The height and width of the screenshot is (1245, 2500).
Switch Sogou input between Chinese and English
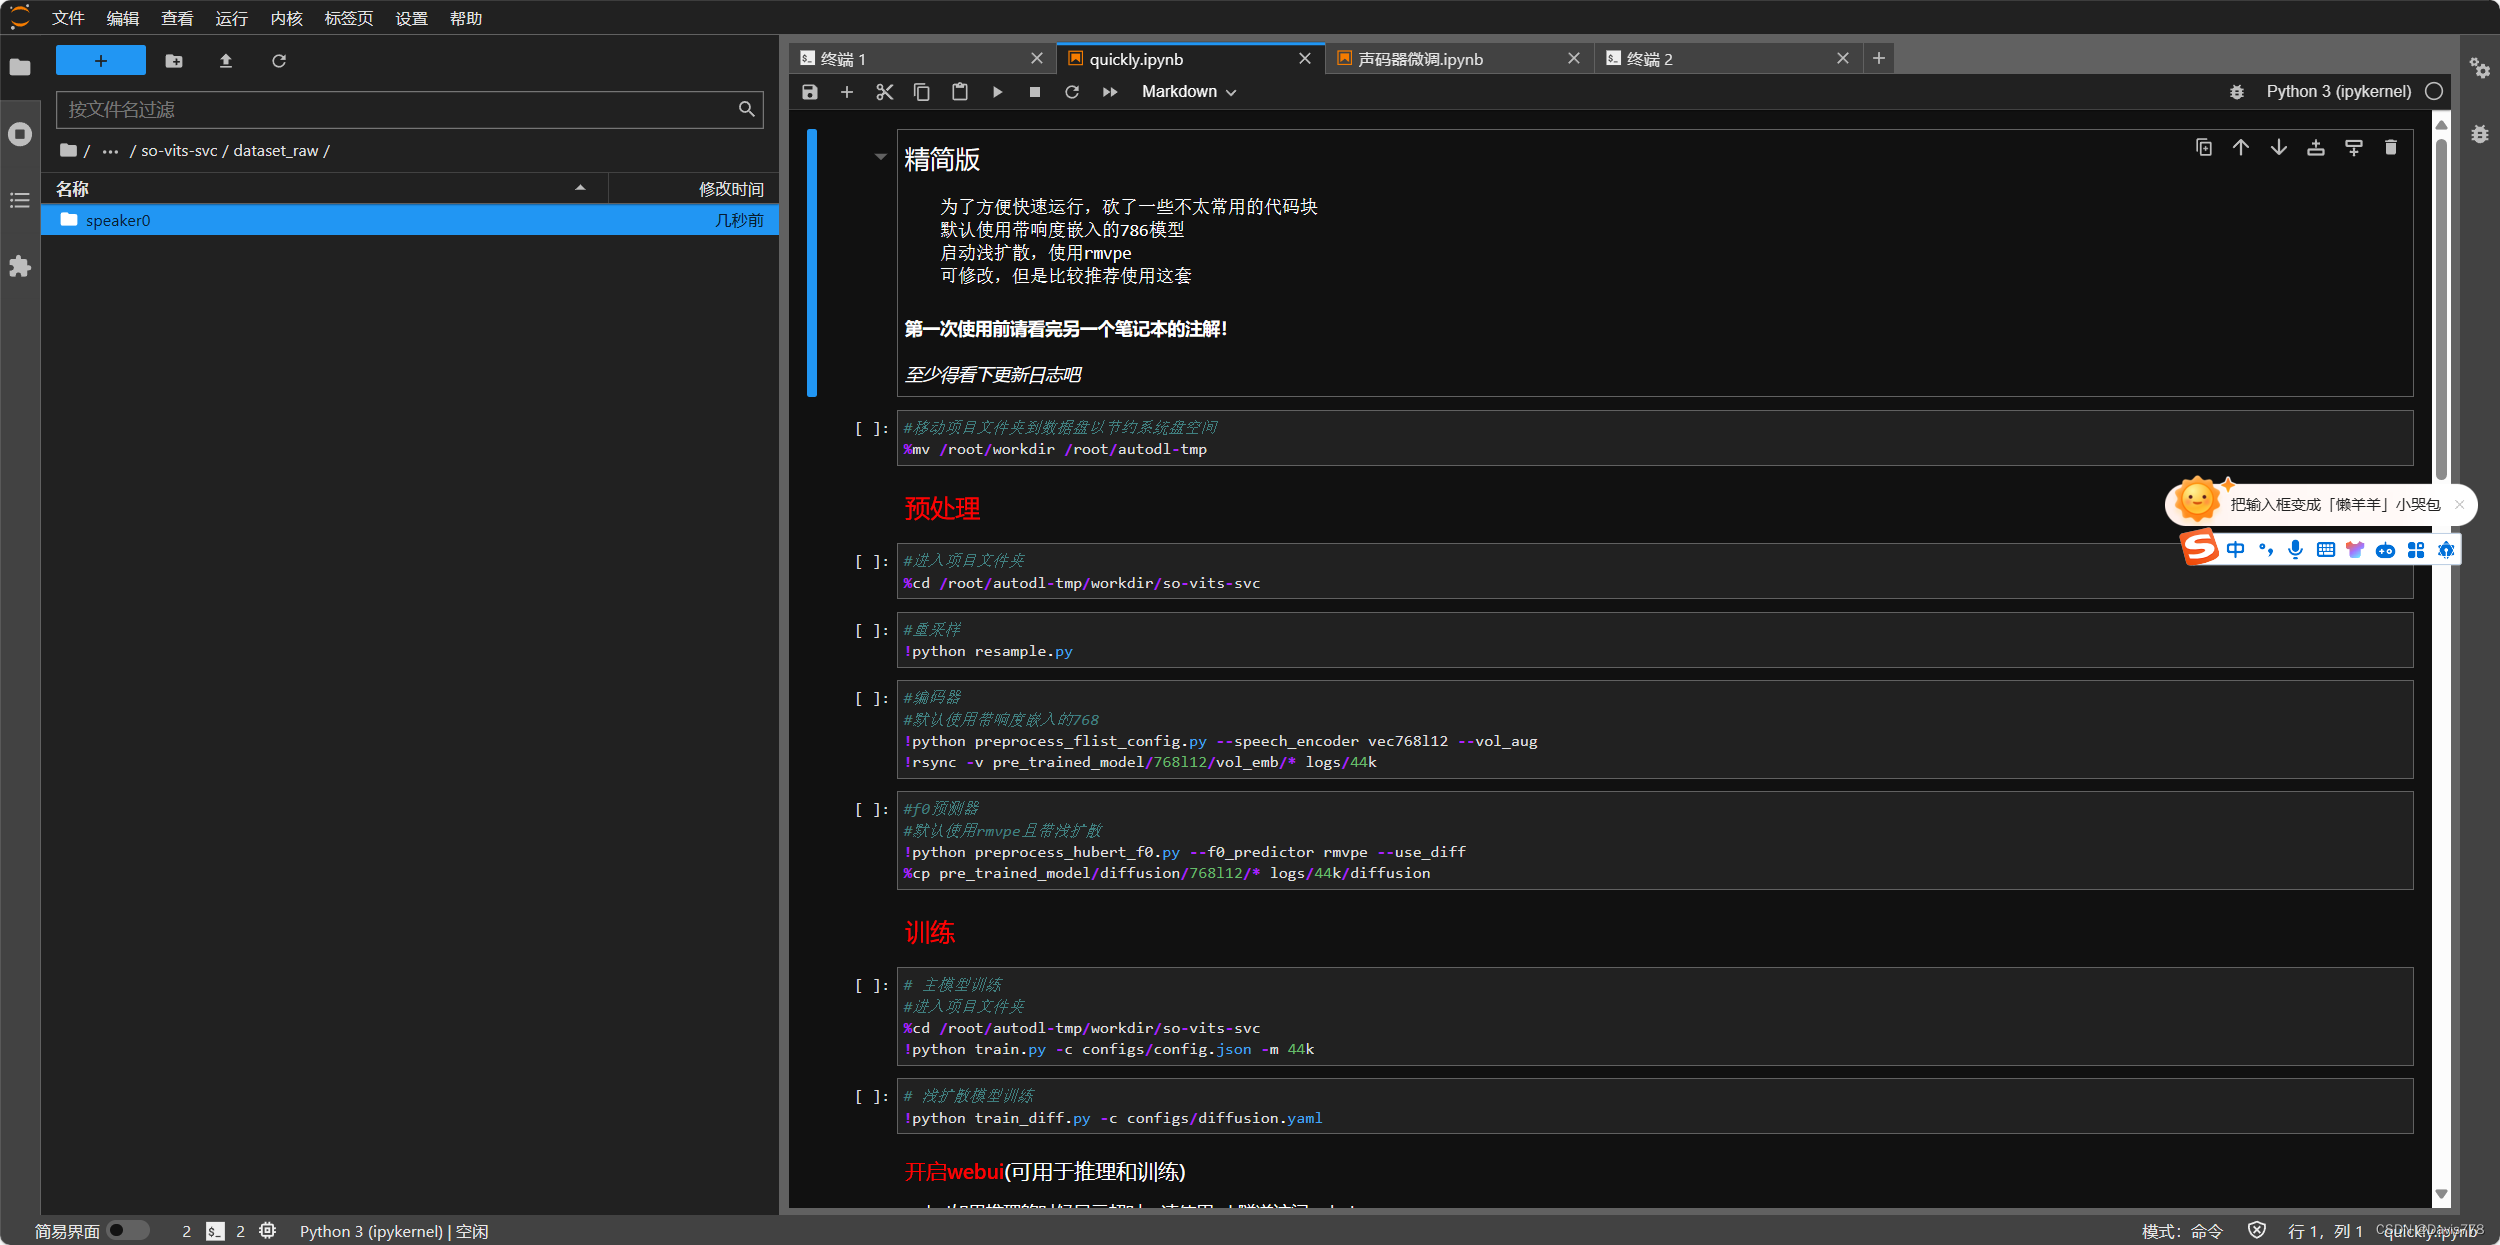(x=2237, y=549)
